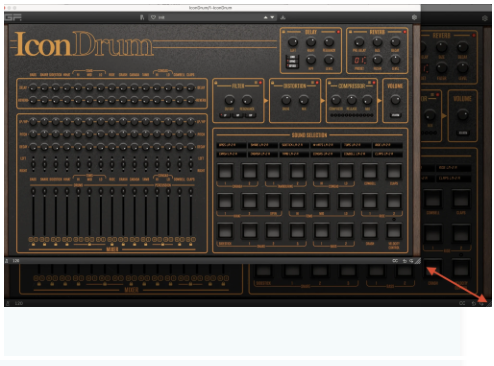Click the undo arrow in the front window's bottom bar
494x366 pixels.
click(405, 261)
